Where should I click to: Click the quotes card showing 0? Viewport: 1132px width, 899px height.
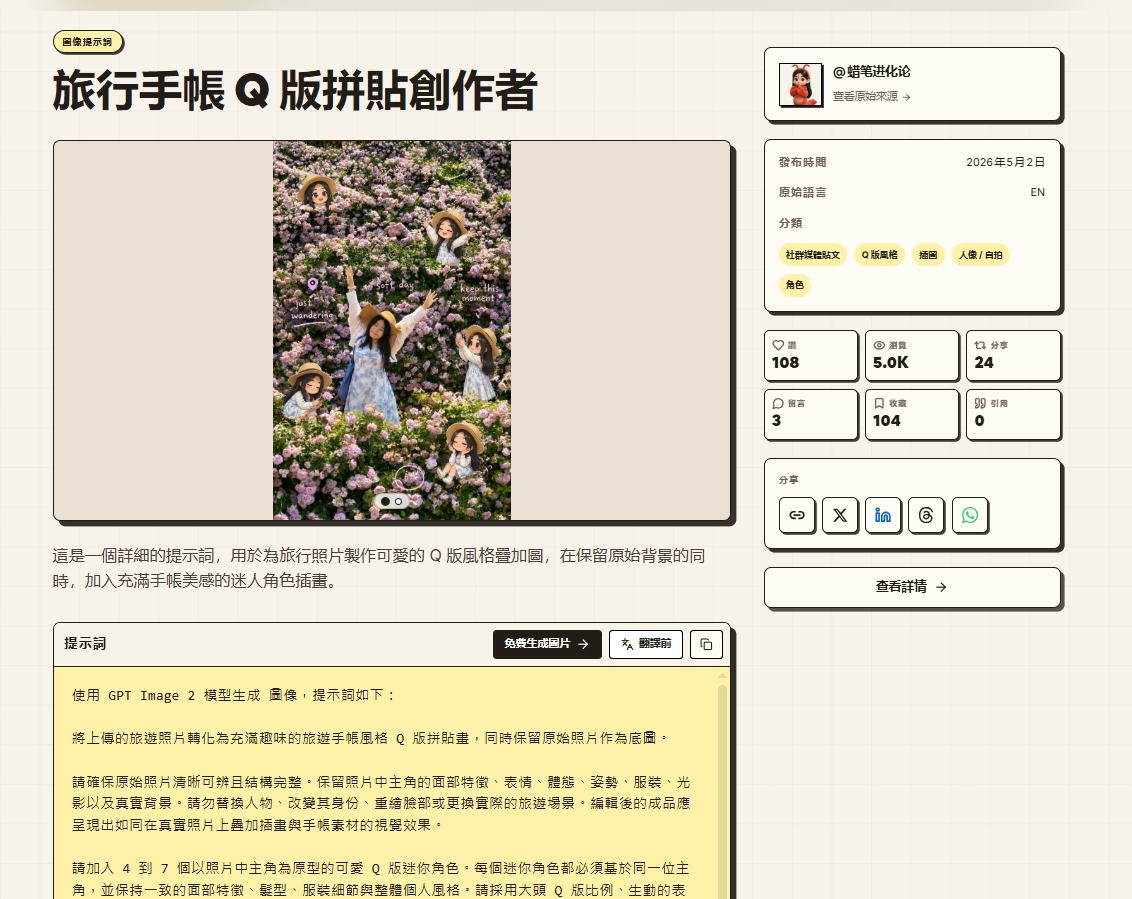[x=1013, y=414]
